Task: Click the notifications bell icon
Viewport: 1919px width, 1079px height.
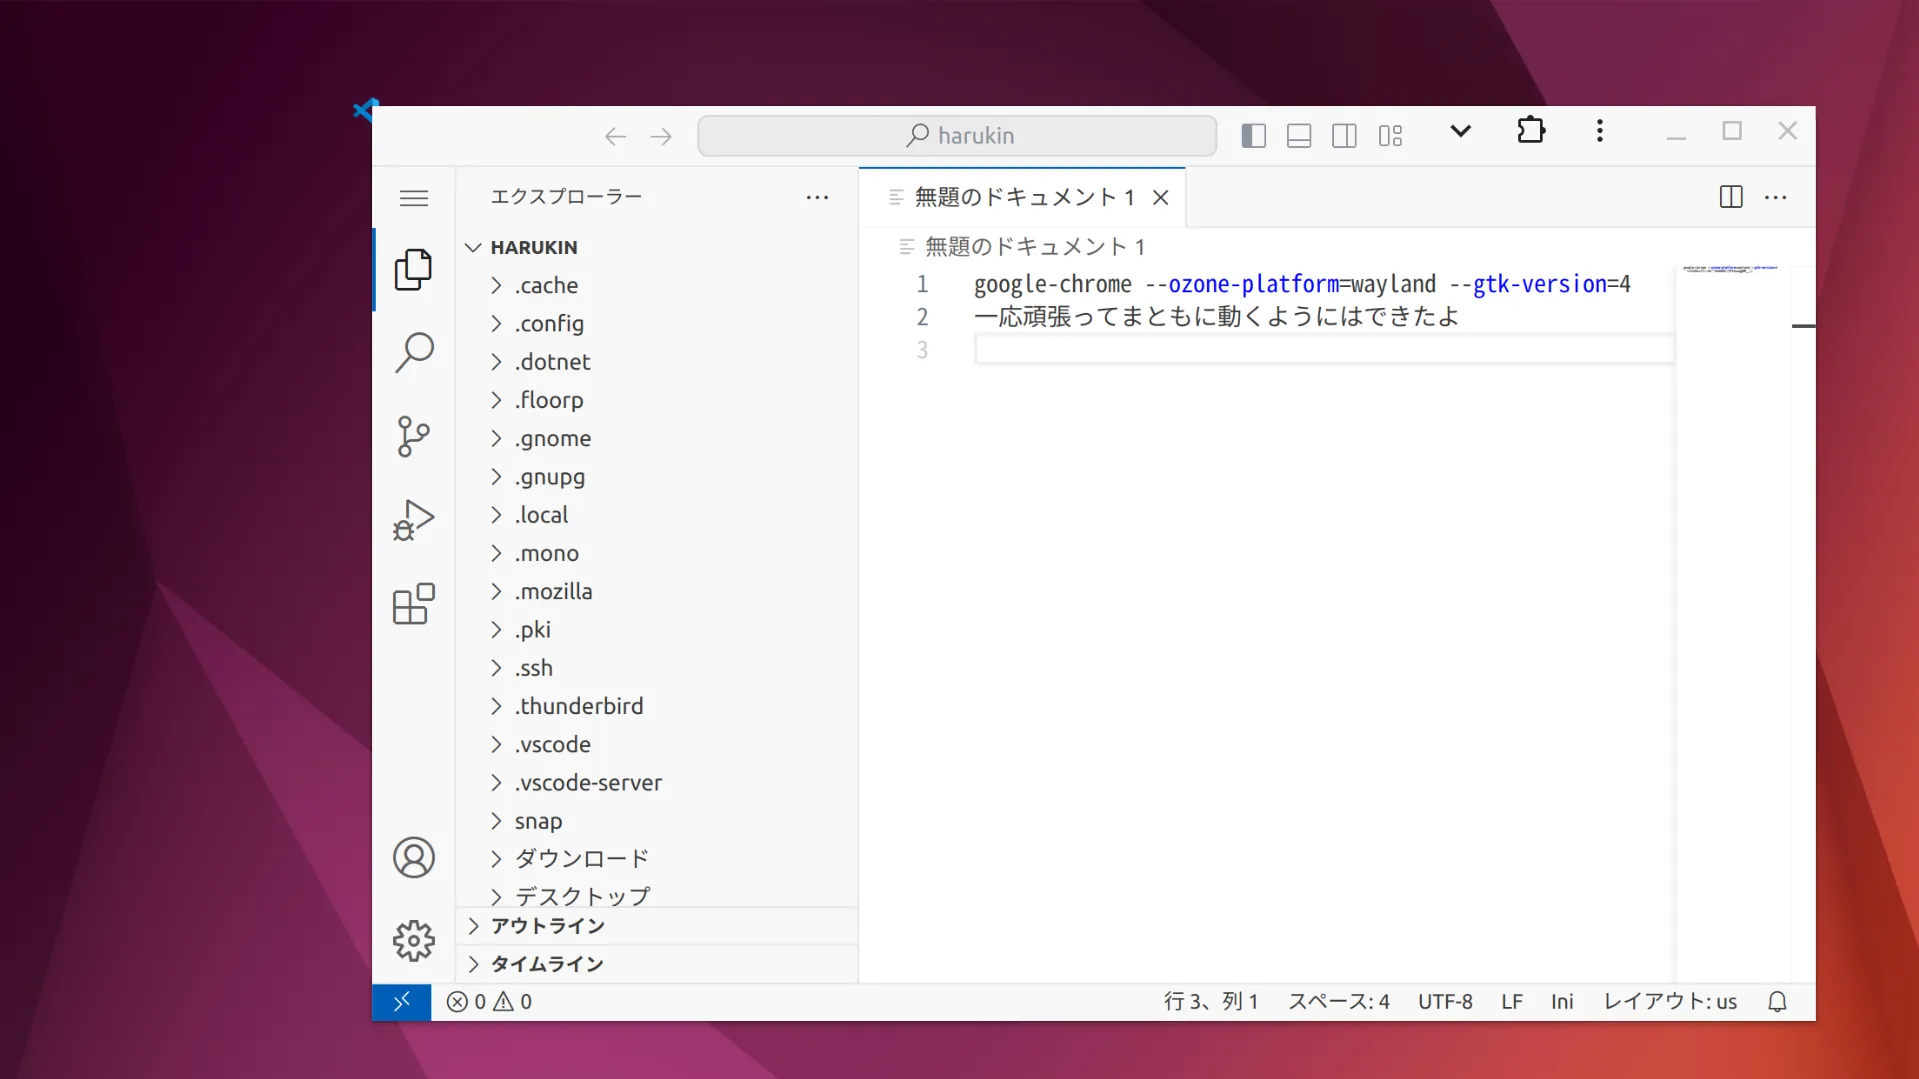Action: click(1777, 1002)
